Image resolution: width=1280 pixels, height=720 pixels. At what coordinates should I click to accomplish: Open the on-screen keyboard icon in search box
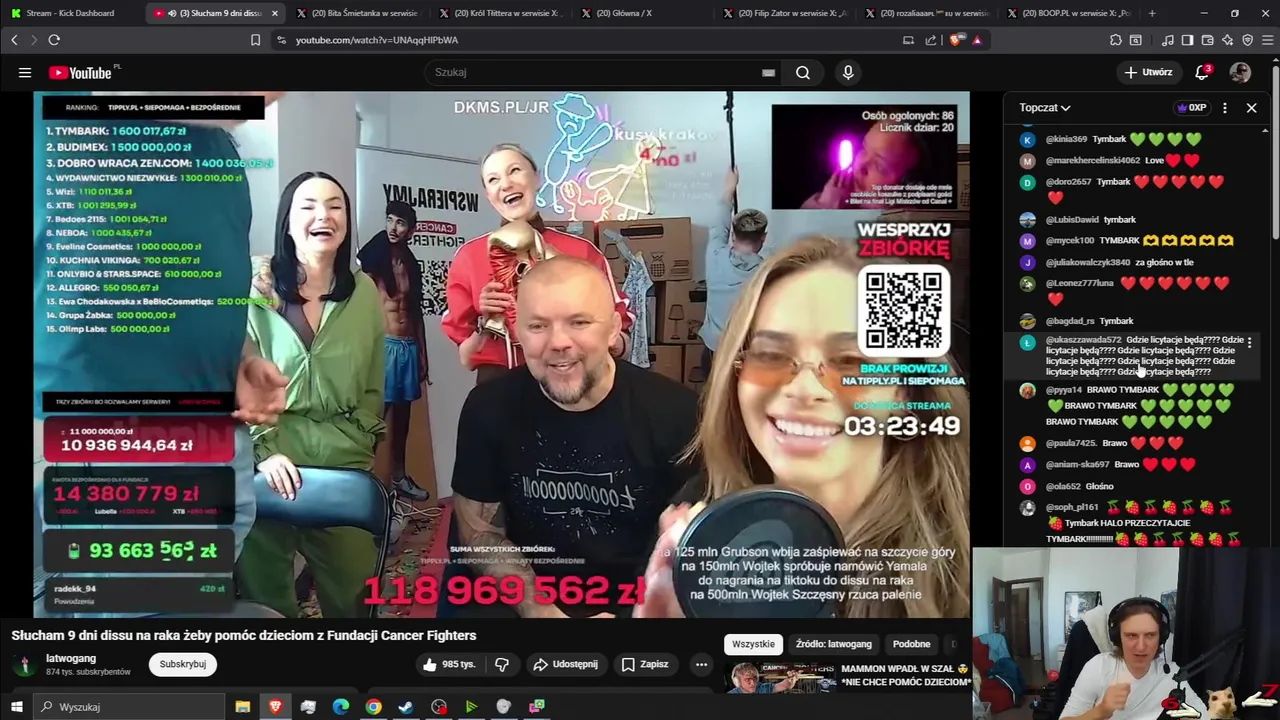(x=768, y=72)
